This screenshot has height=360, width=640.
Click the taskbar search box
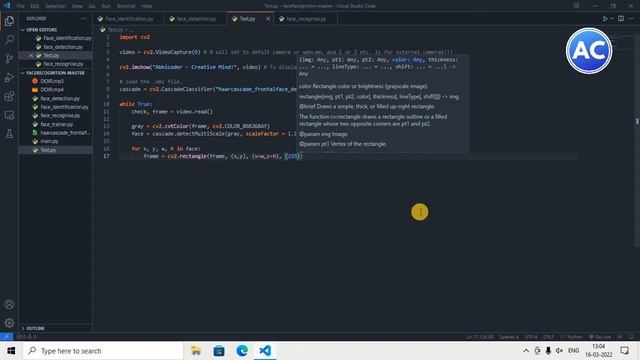pyautogui.click(x=103, y=351)
